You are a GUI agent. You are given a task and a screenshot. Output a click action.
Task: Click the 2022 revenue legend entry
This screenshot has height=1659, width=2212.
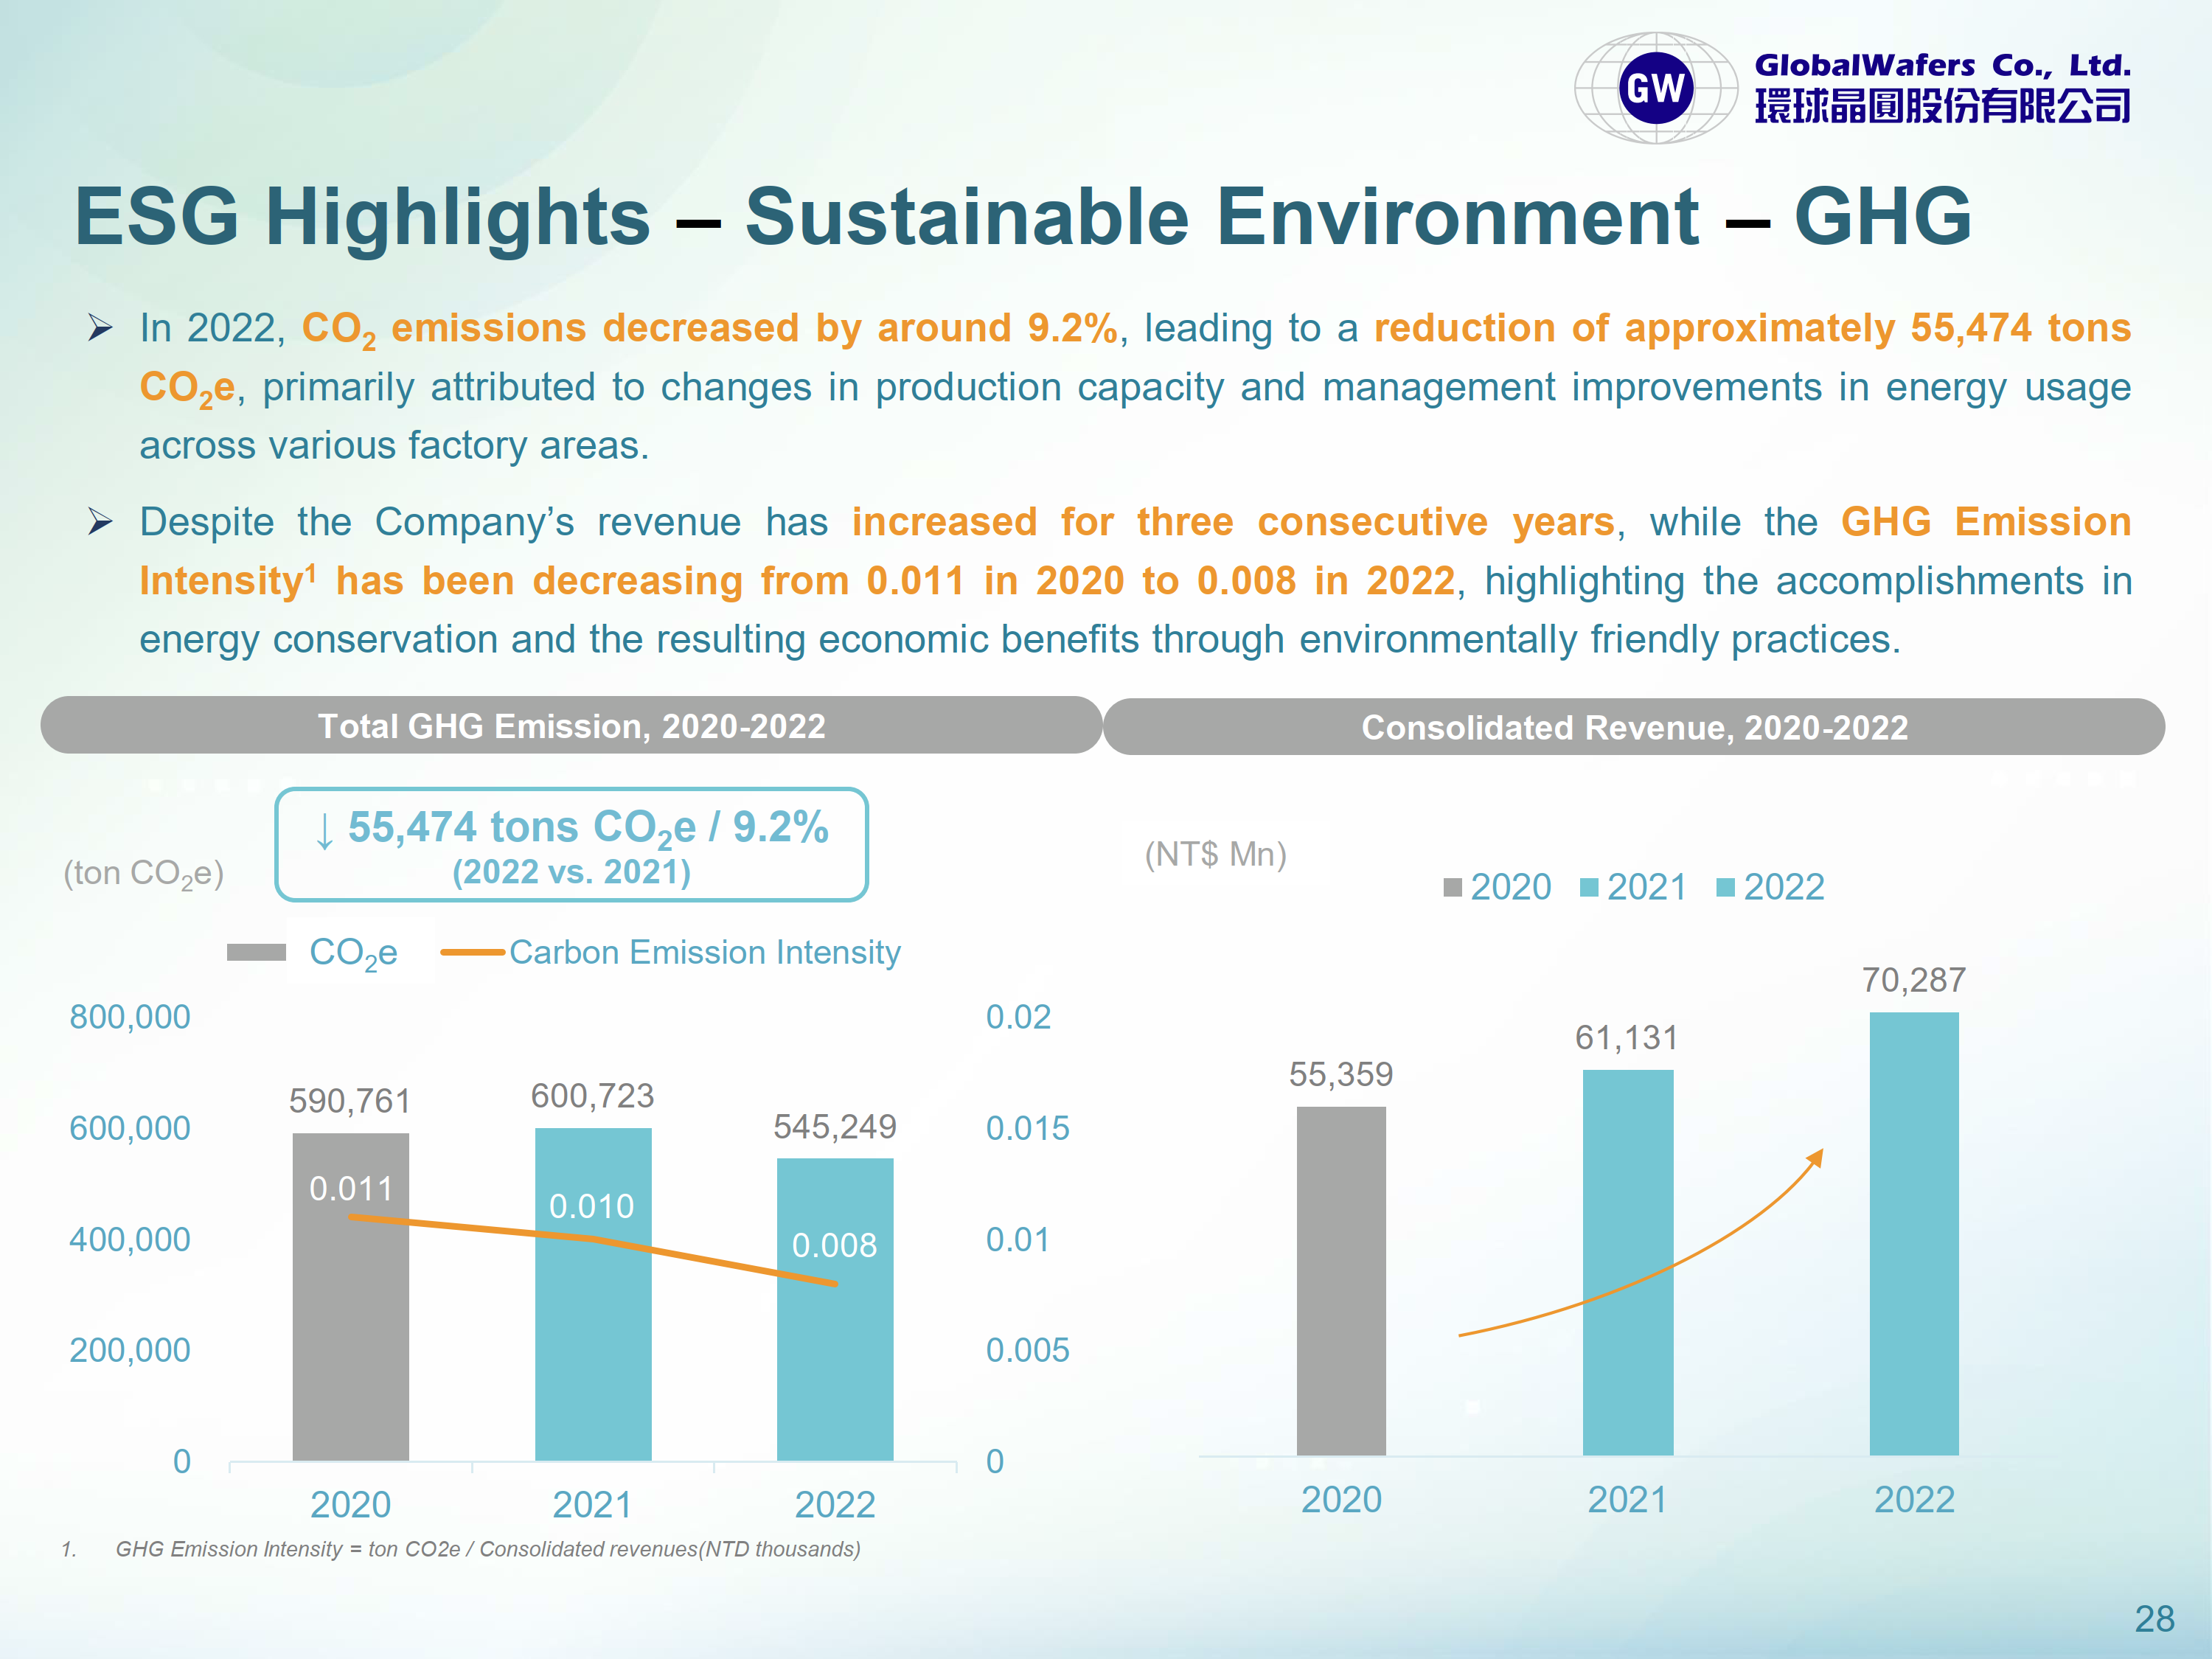point(1771,887)
